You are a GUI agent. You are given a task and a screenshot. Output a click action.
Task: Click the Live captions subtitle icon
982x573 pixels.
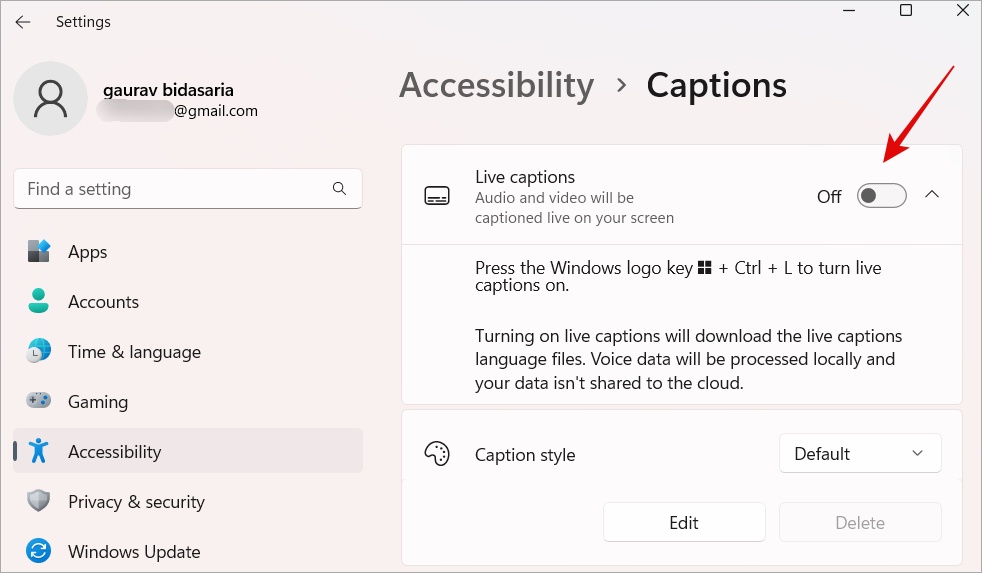click(x=437, y=195)
